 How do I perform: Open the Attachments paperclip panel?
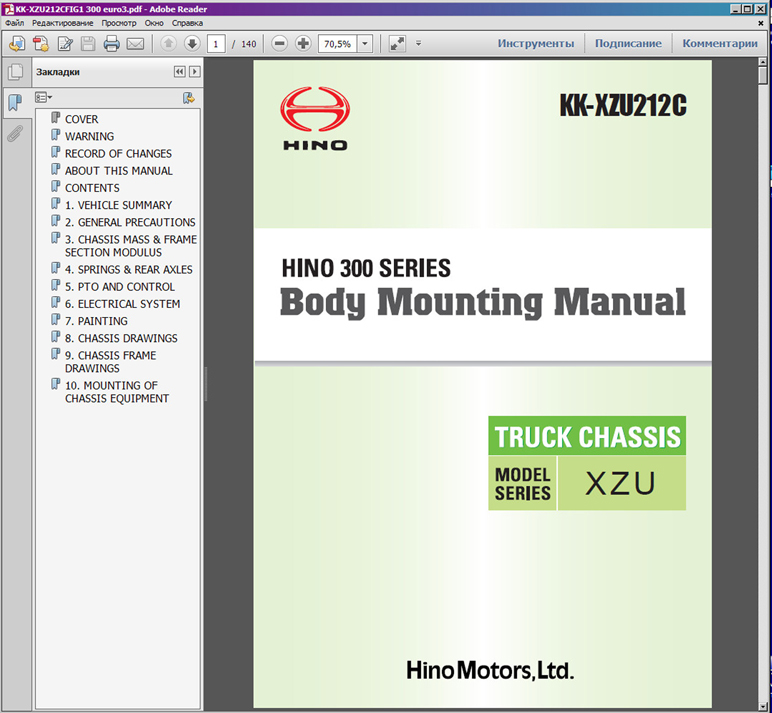click(15, 133)
